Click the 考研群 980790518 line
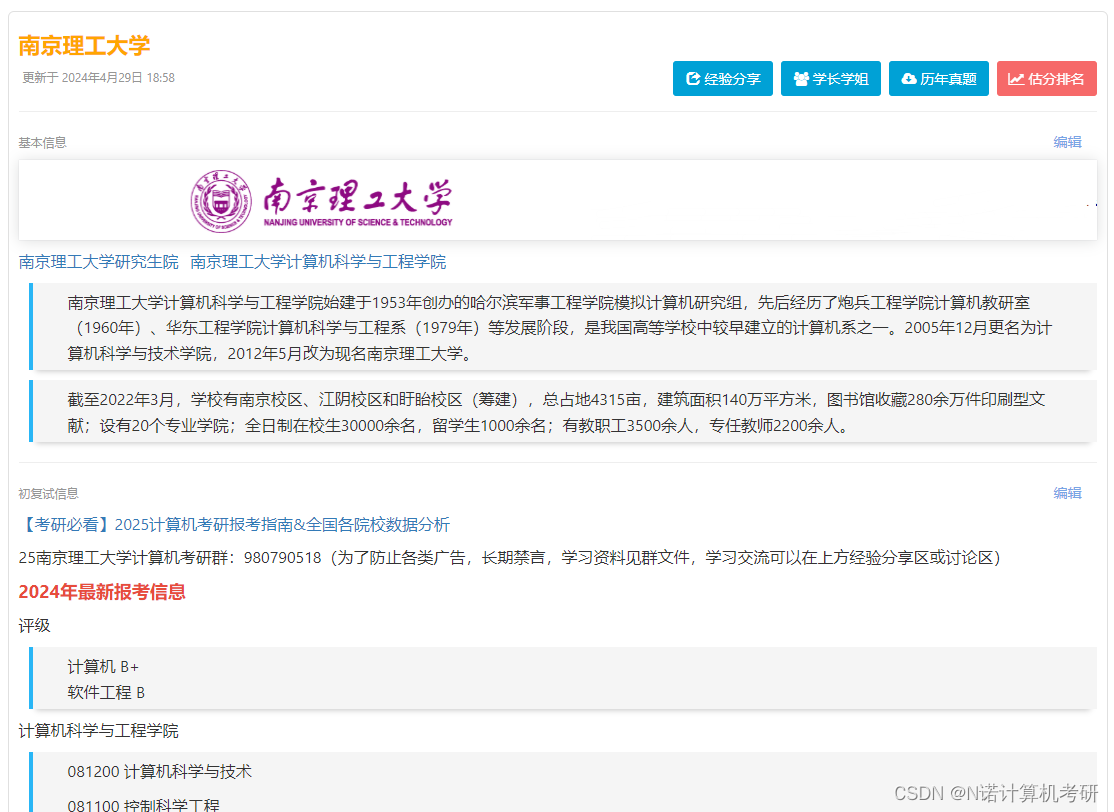The height and width of the screenshot is (812, 1114). coord(509,558)
